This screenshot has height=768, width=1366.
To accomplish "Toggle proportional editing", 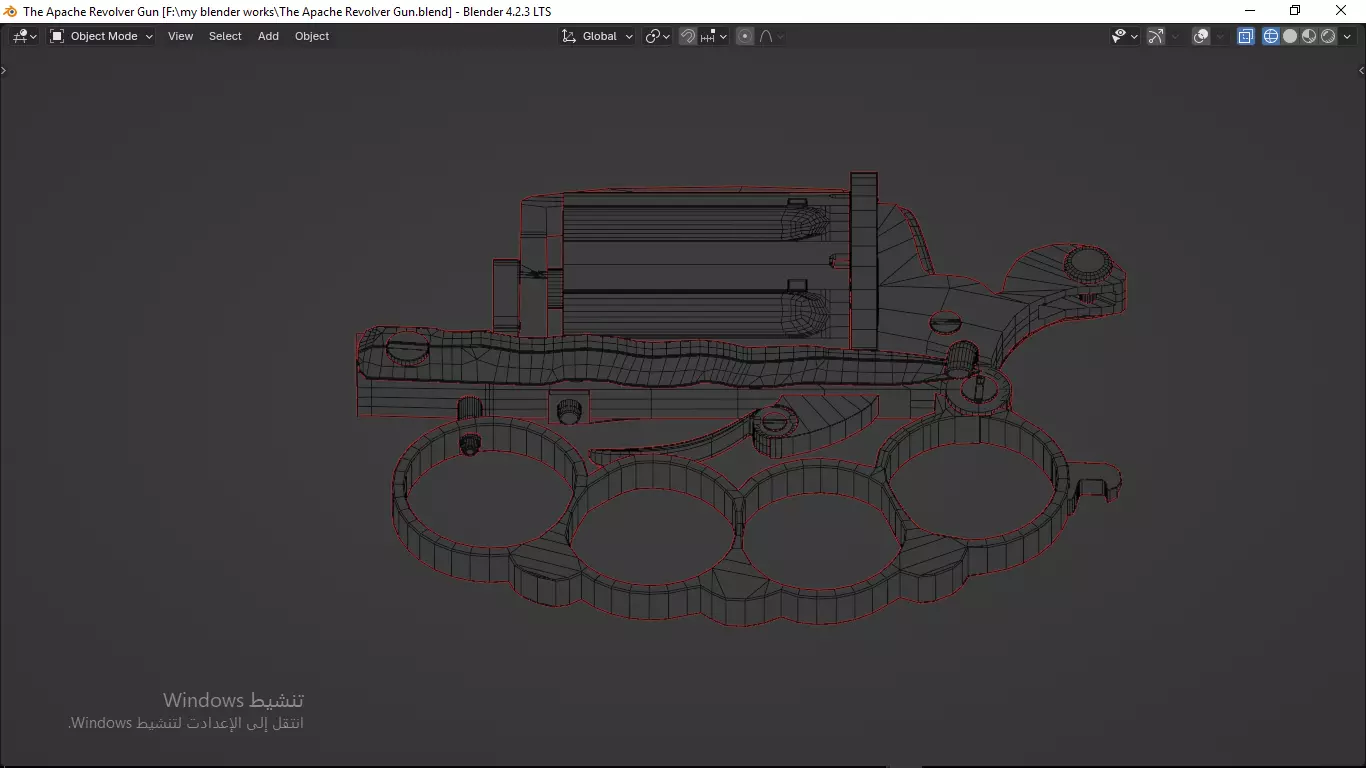I will 745,36.
